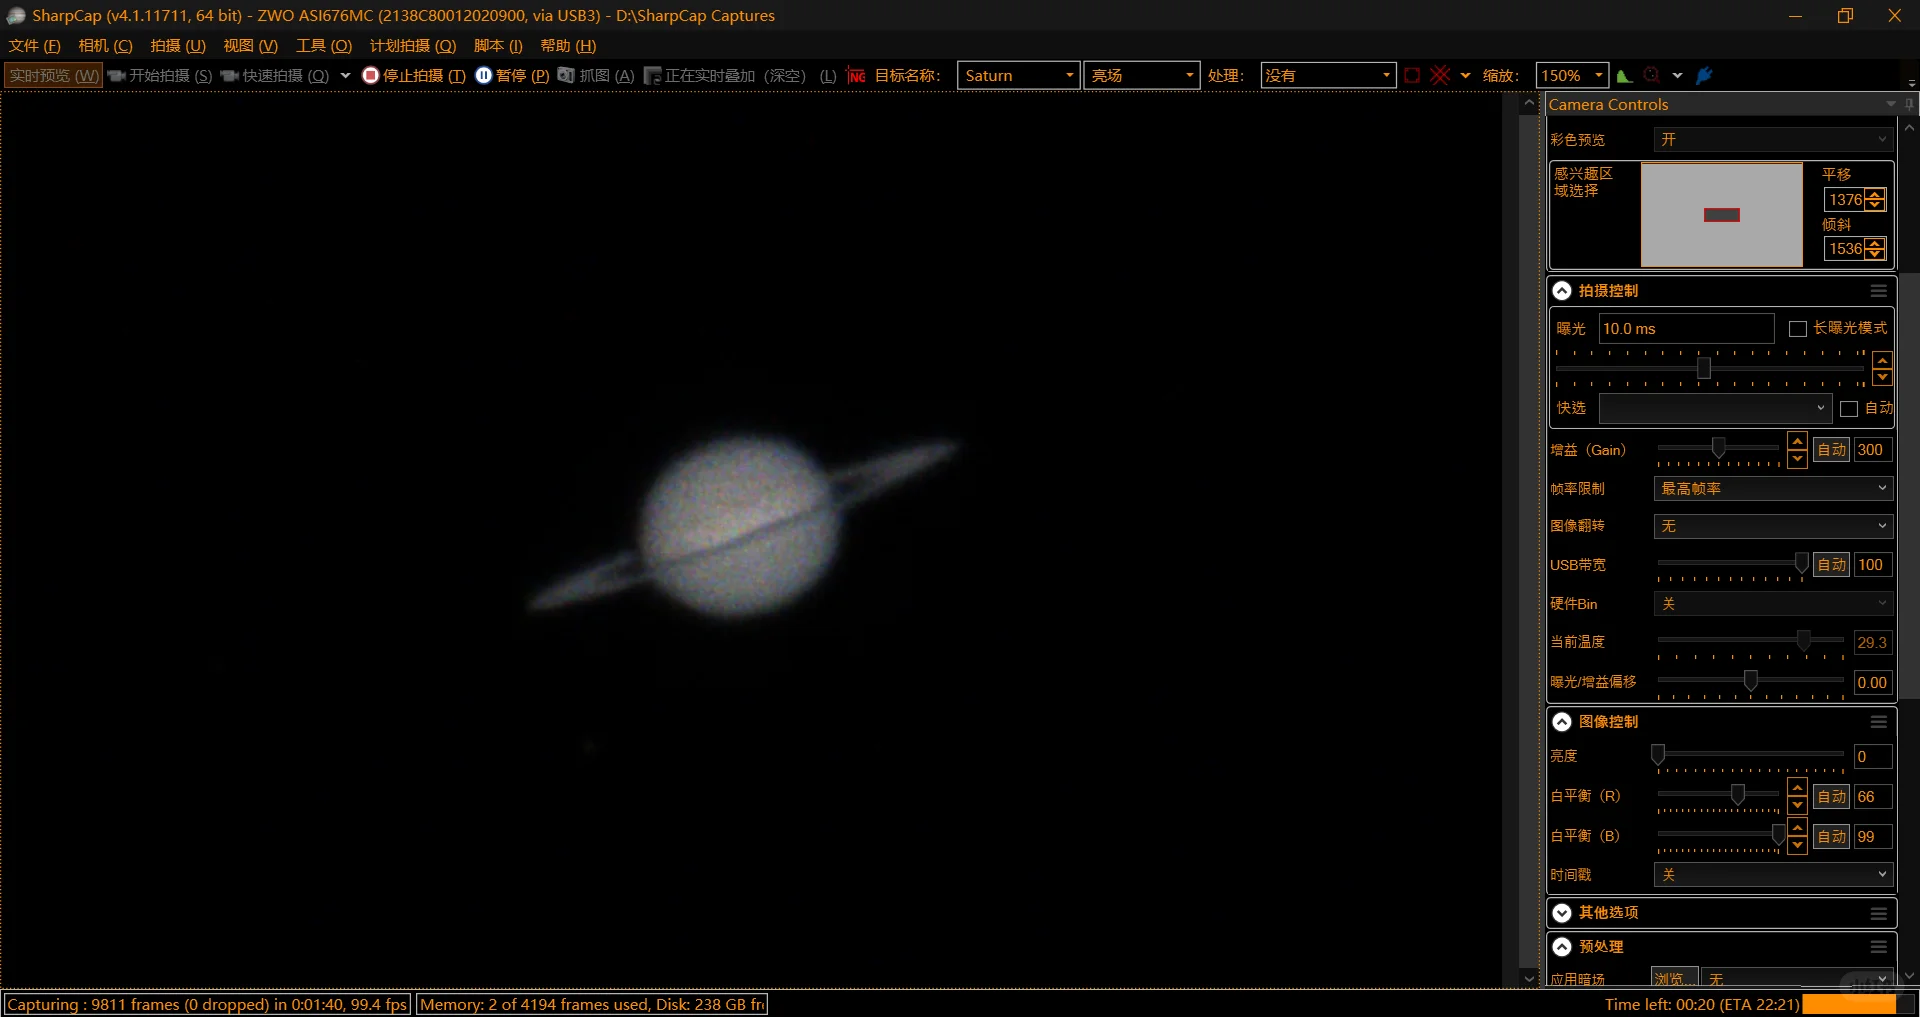Open the 计划拍摄 (Q) menu
This screenshot has height=1017, width=1920.
coord(413,46)
